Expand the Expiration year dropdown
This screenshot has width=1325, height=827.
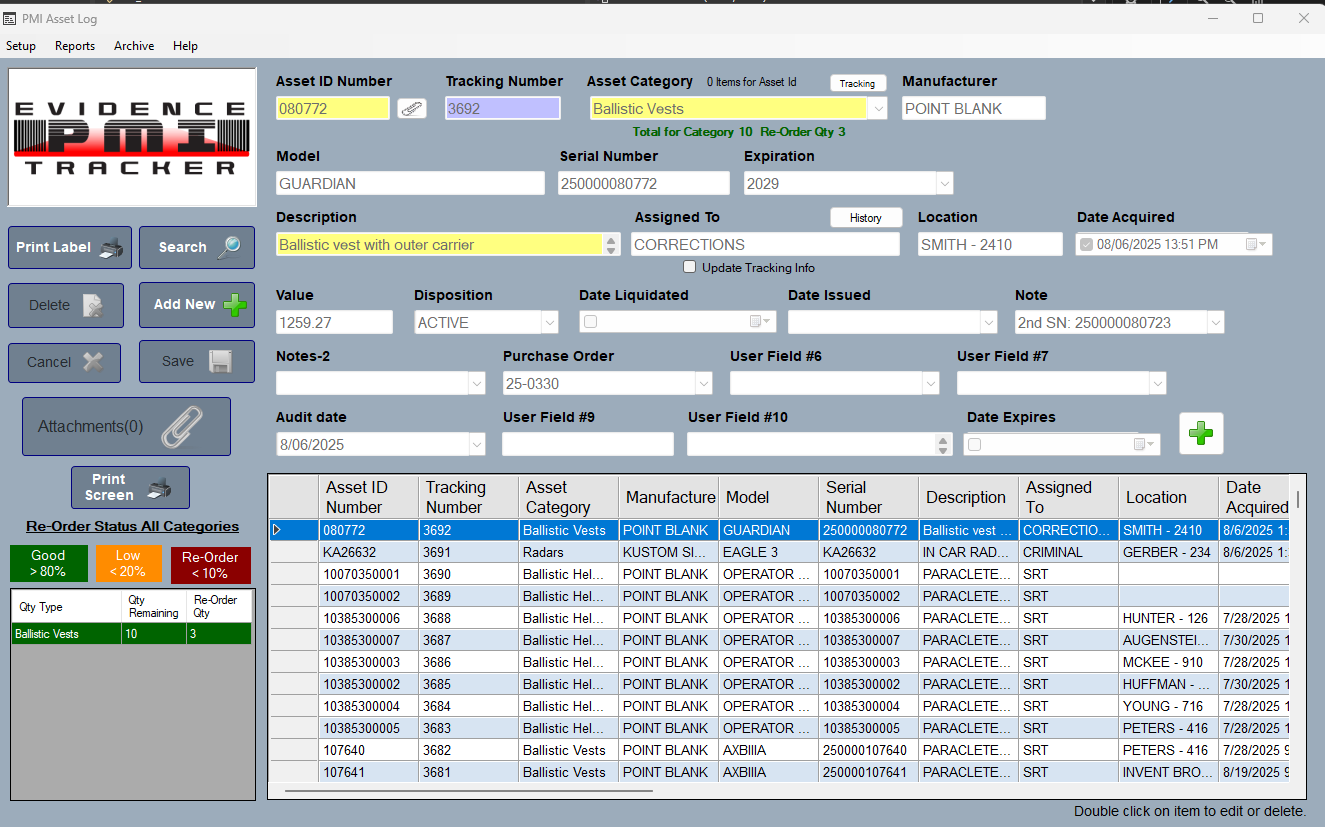[943, 184]
